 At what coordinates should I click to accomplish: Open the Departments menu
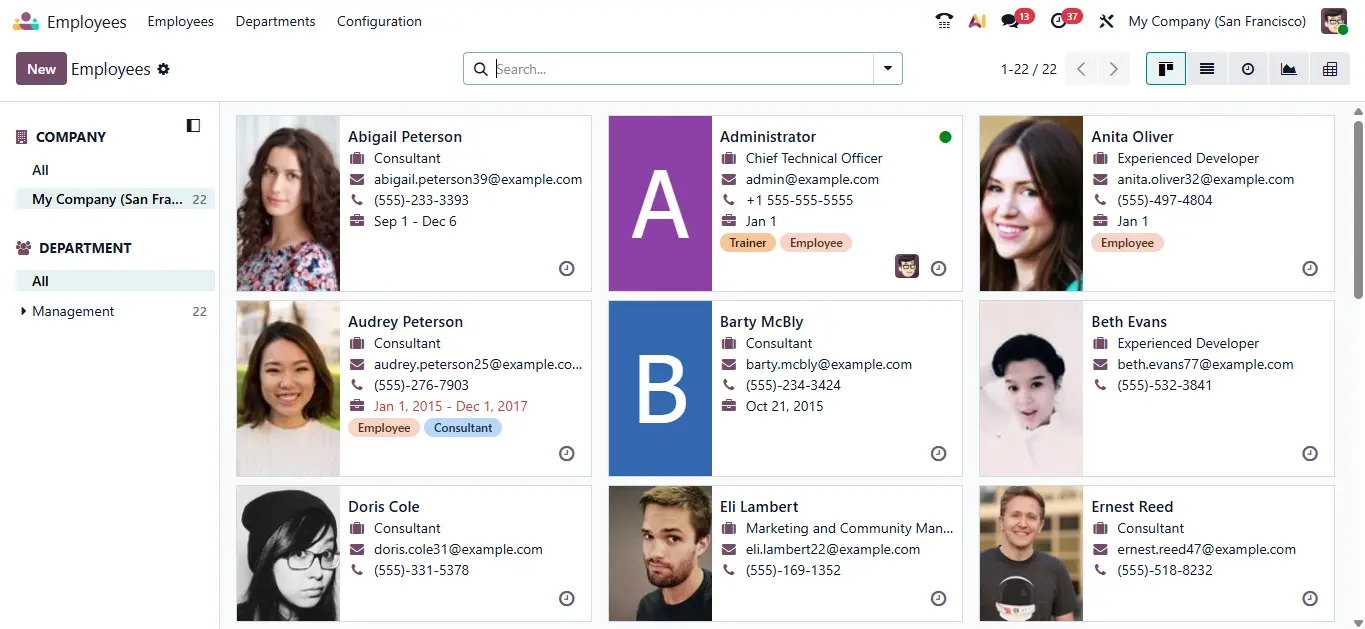click(275, 21)
